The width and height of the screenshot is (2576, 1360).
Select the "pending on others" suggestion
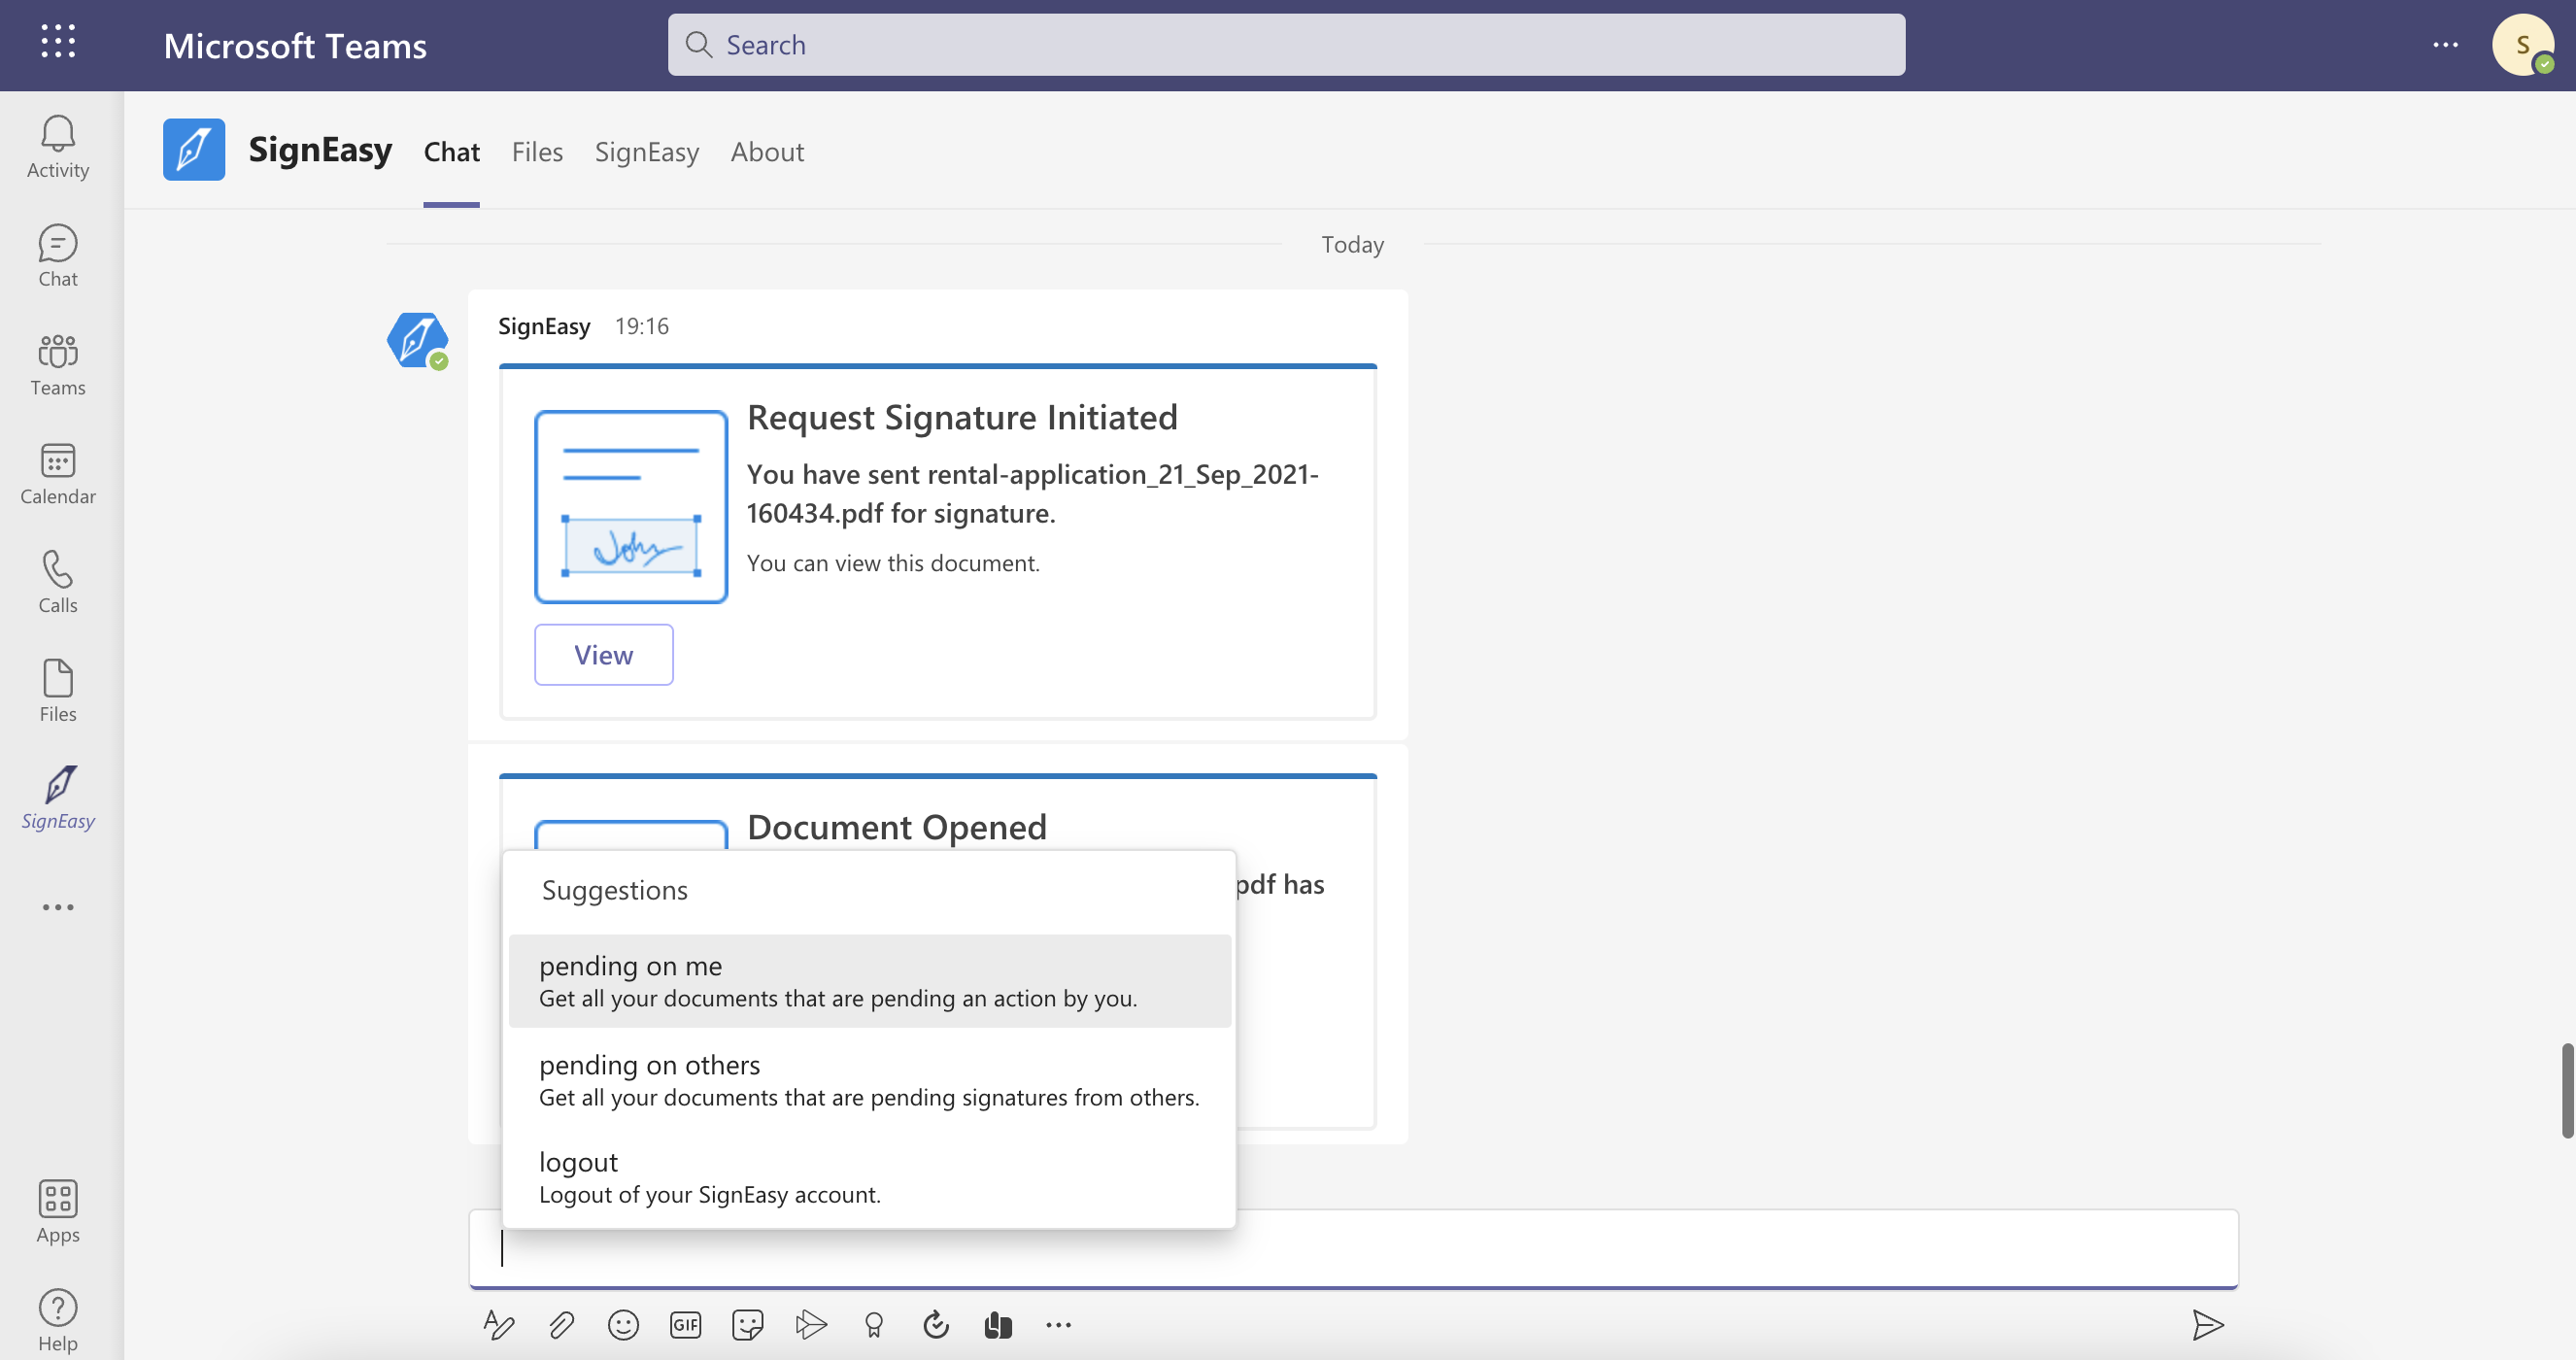point(869,1080)
